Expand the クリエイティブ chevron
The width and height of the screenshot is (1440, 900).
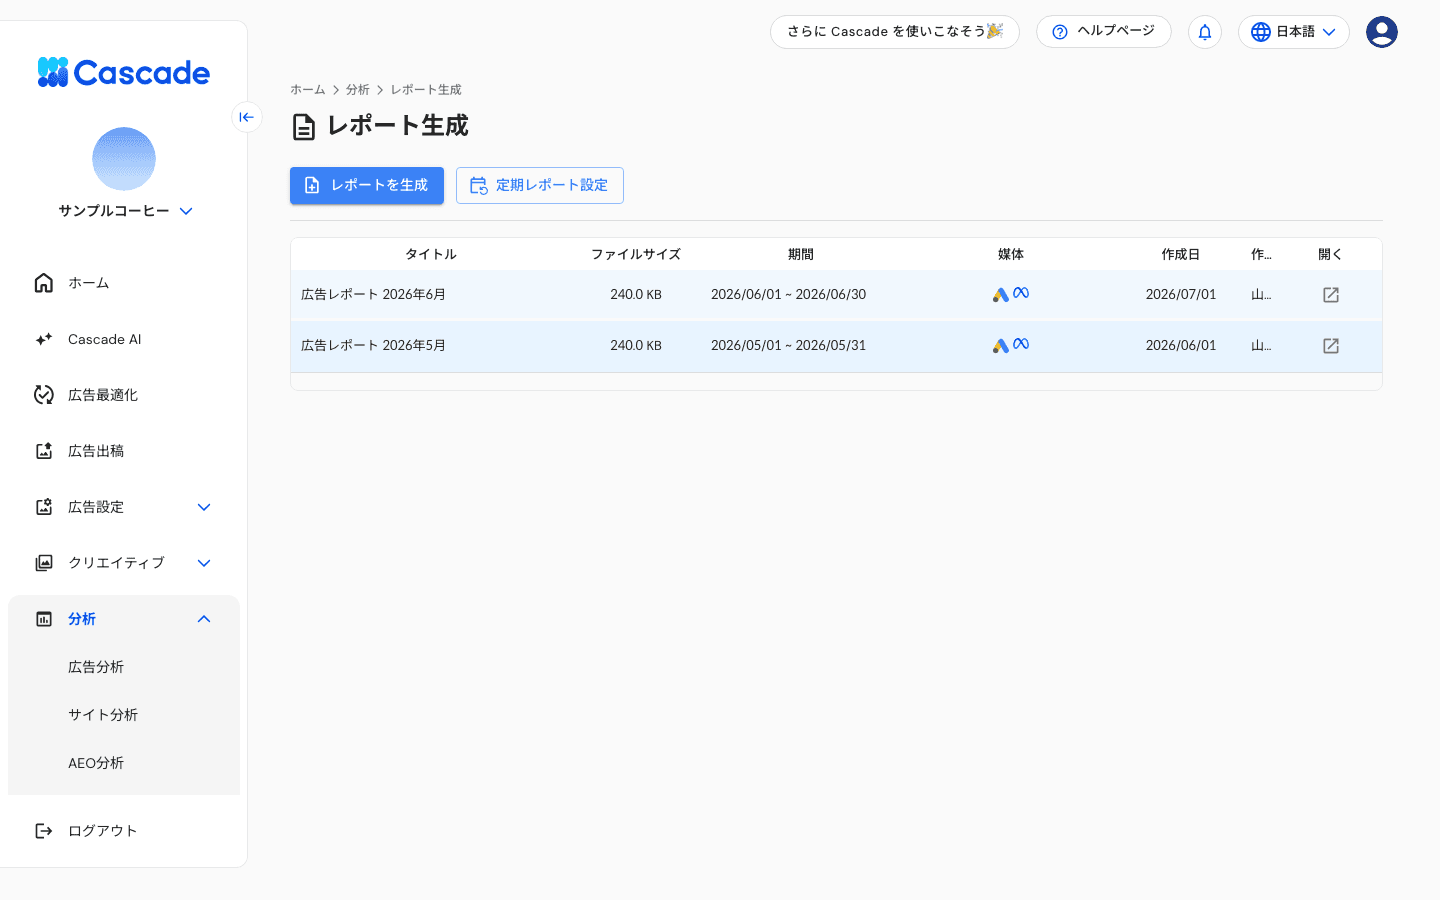204,563
